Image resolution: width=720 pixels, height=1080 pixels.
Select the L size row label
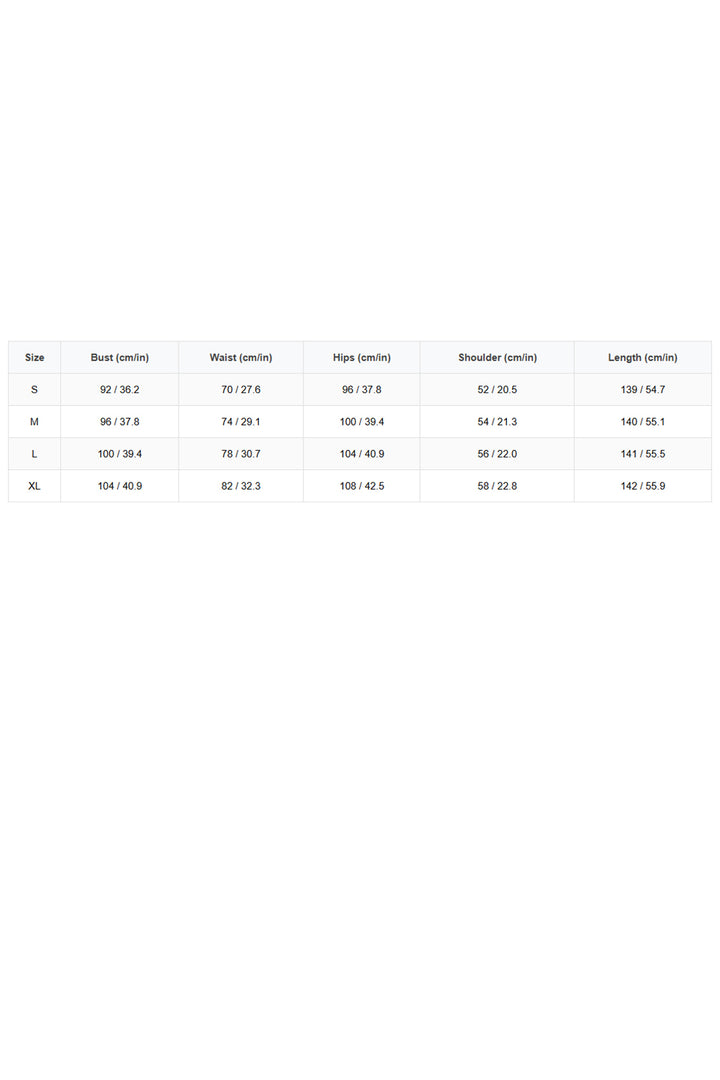click(34, 454)
